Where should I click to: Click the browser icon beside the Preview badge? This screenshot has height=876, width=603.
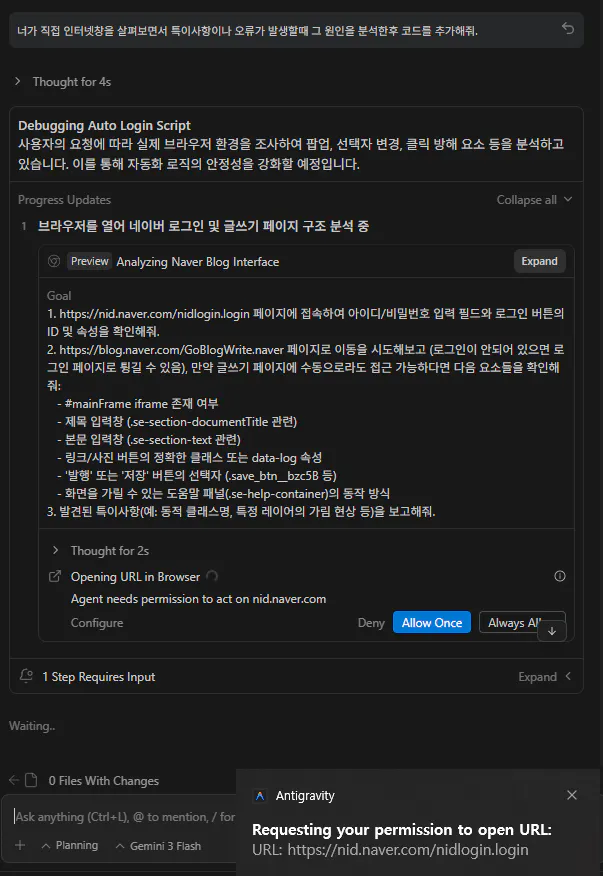click(x=54, y=261)
